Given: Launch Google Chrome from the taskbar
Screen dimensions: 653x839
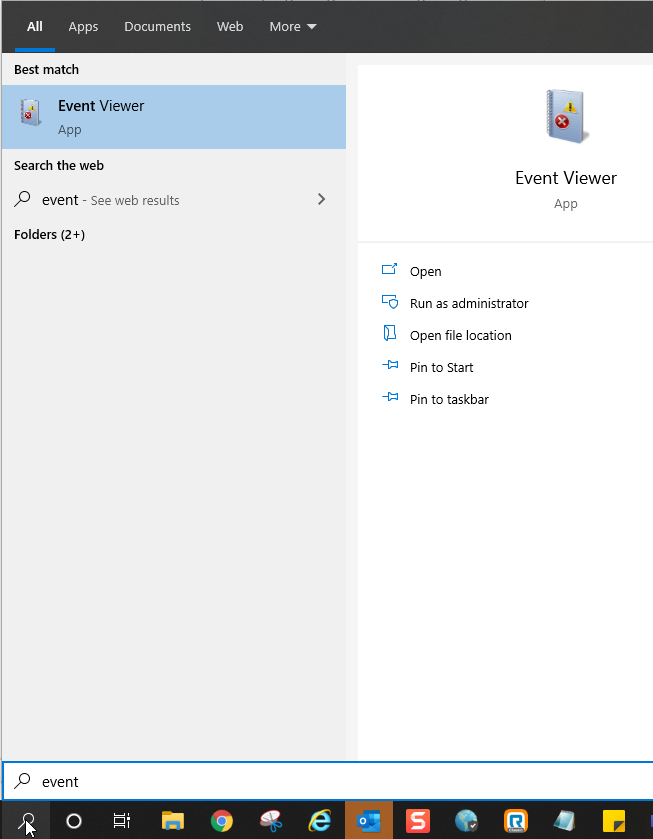Looking at the screenshot, I should coord(222,820).
